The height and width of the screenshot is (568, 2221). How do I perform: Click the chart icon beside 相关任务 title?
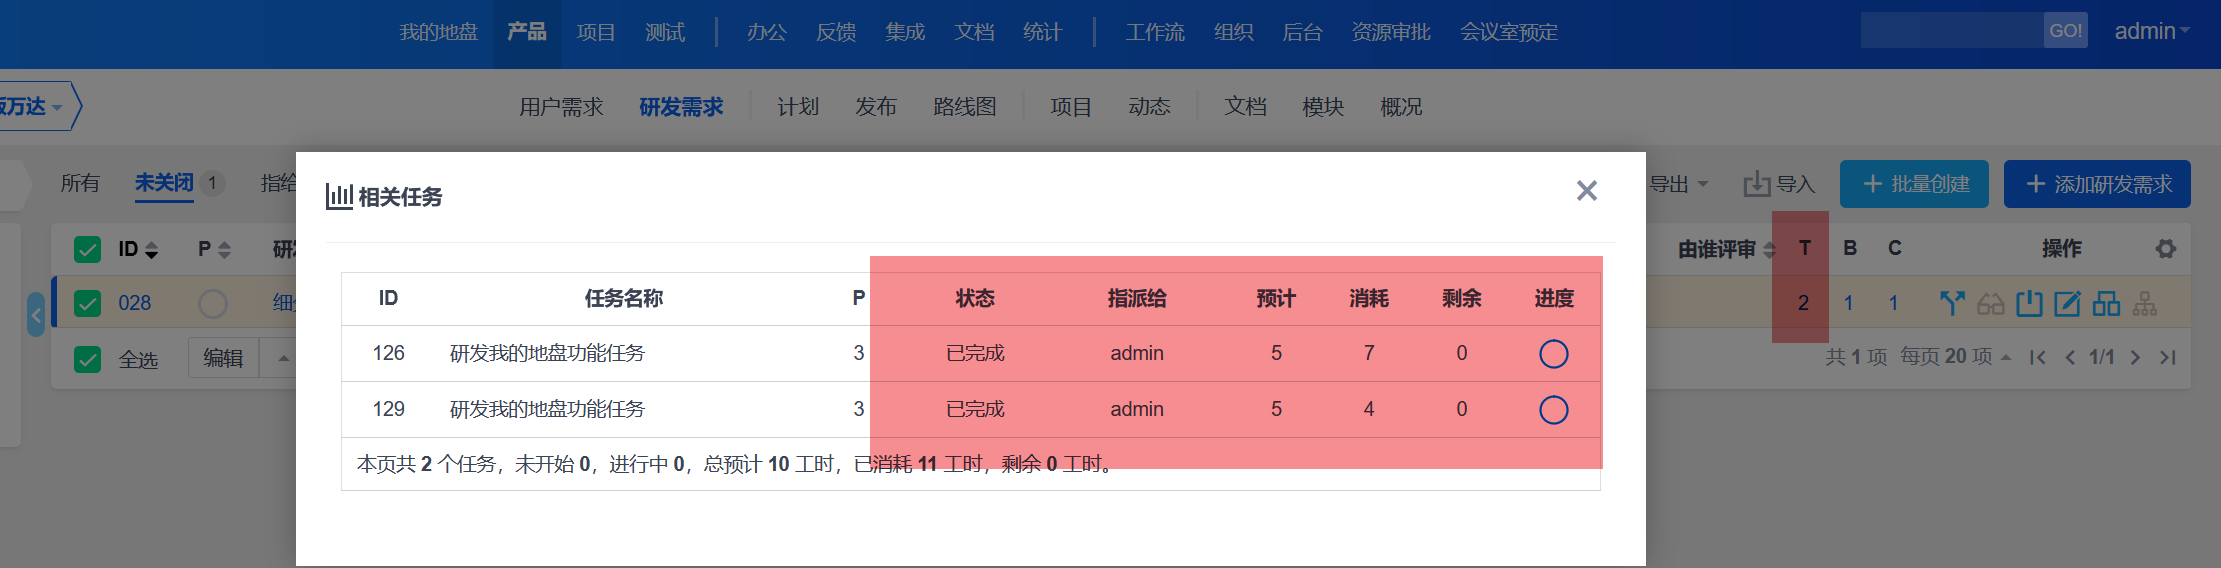[x=339, y=196]
